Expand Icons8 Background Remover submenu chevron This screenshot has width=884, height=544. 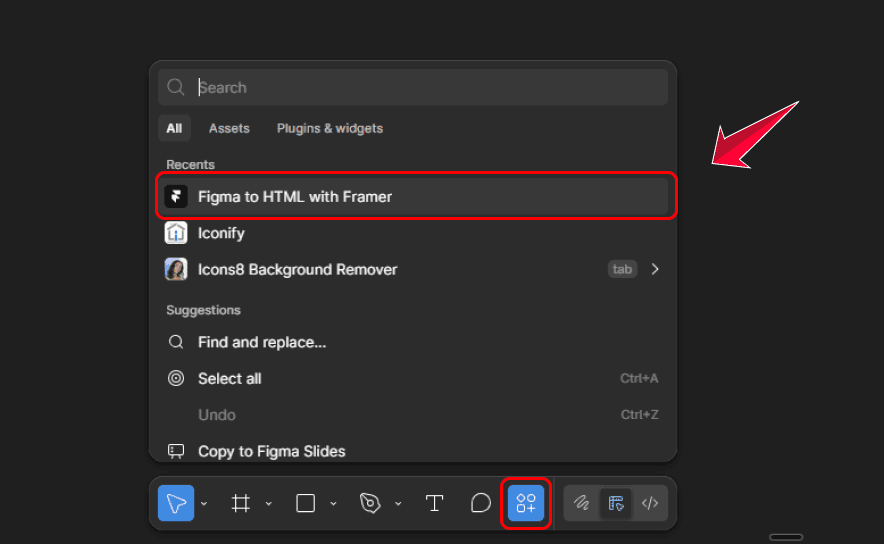coord(655,269)
